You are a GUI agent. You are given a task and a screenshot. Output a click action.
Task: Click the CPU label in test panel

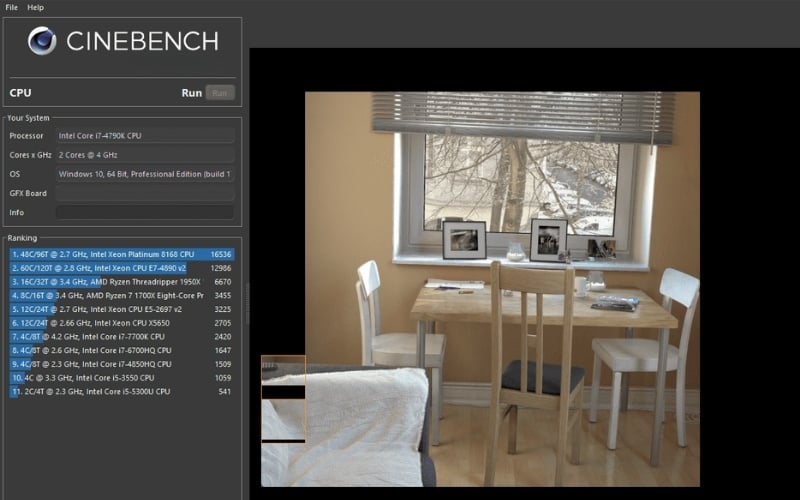tap(20, 93)
